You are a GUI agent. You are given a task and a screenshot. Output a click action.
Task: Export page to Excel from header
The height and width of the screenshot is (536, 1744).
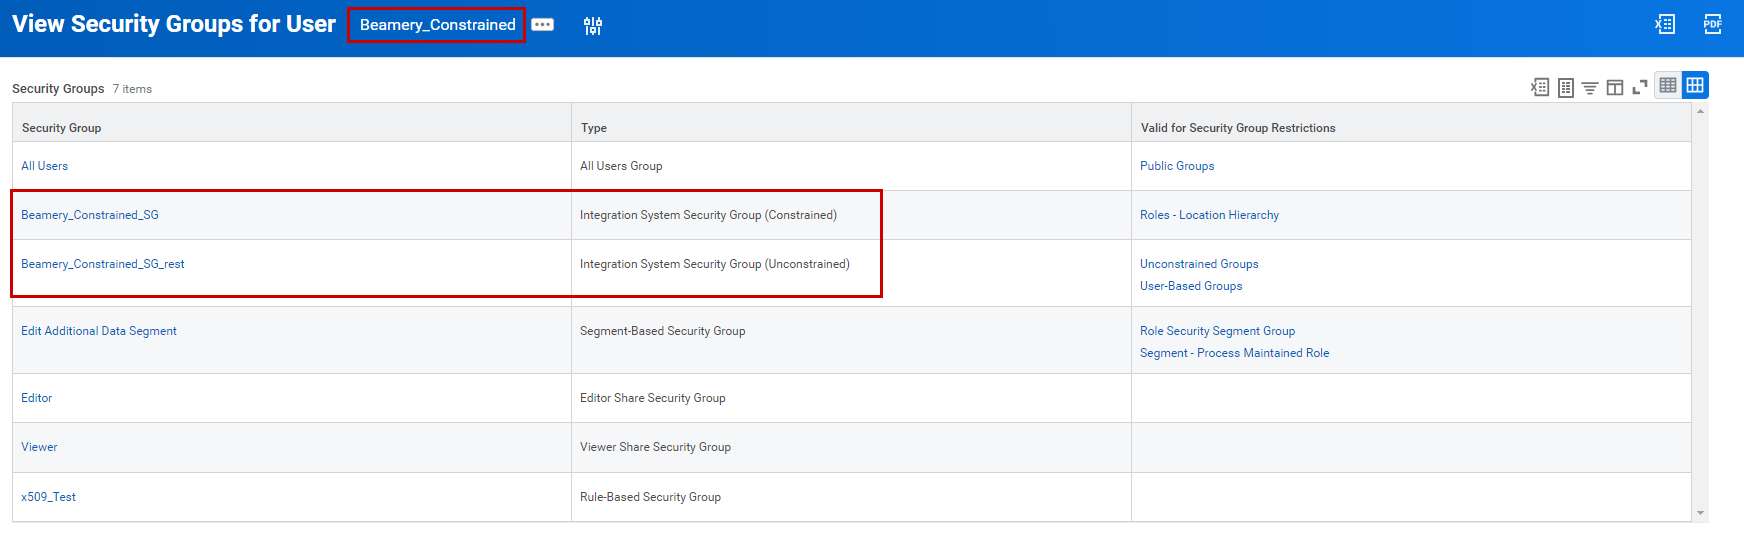[1665, 24]
